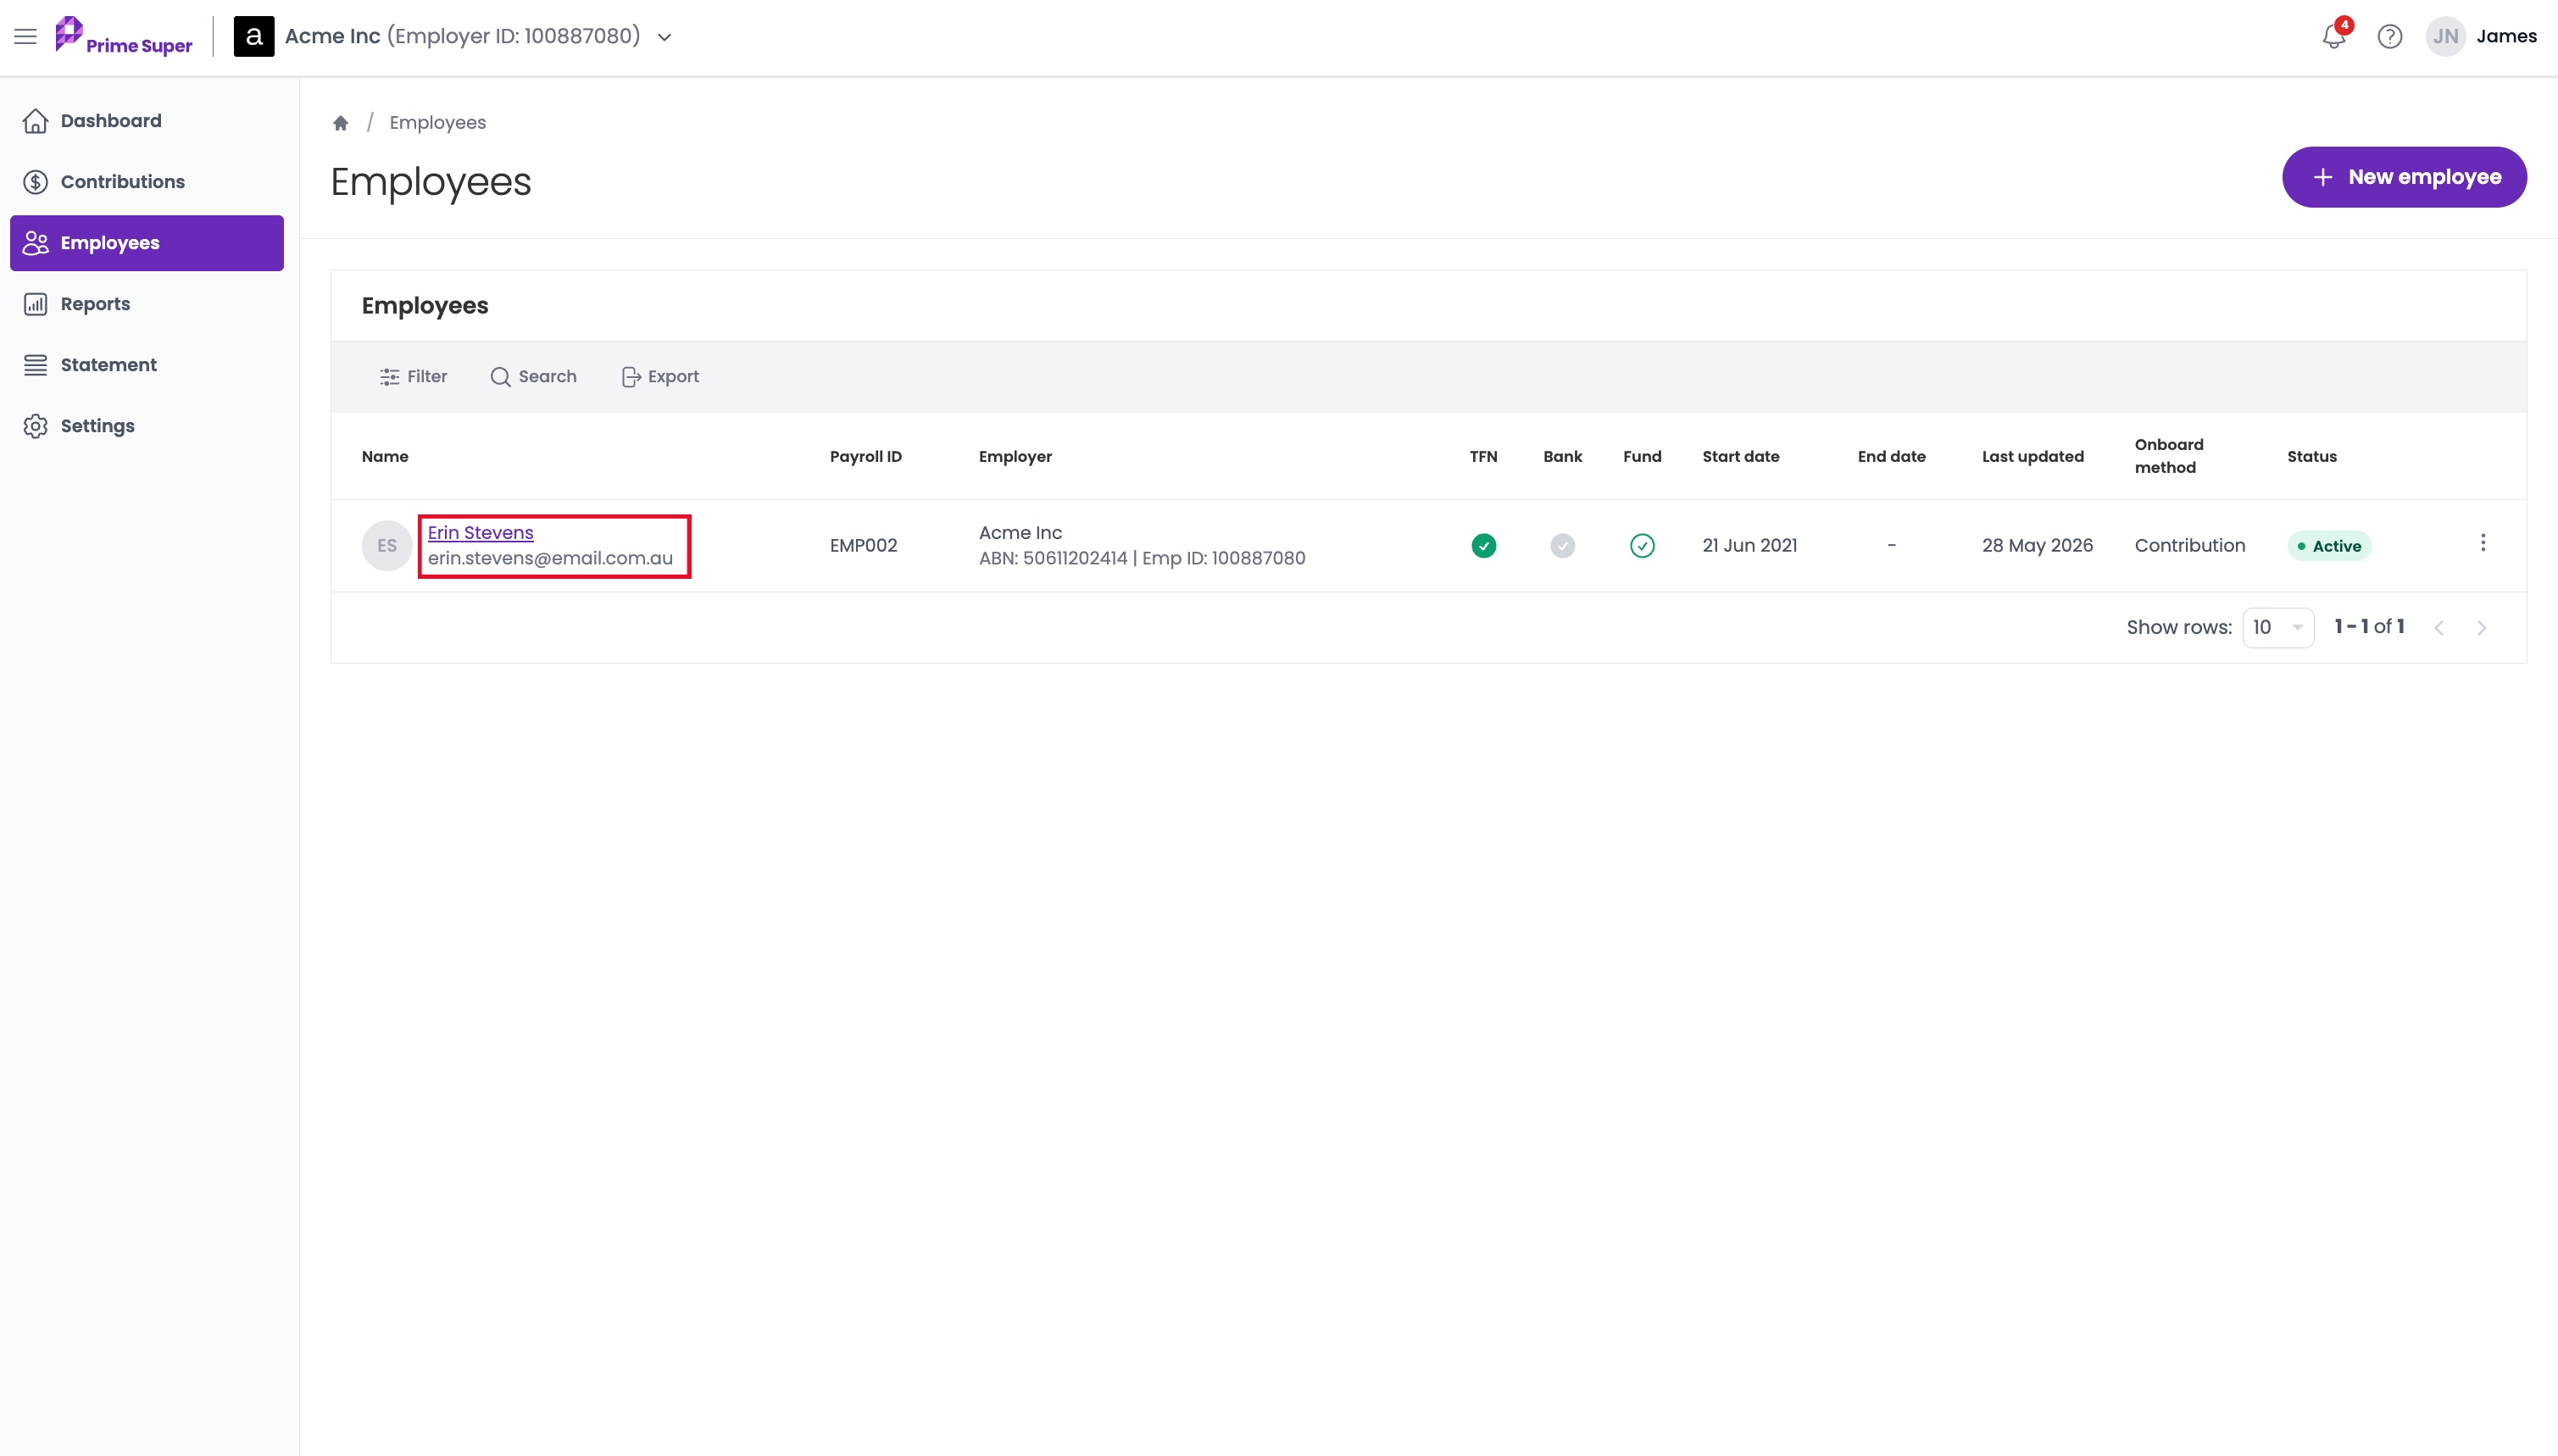Expand the Acme Inc employer switcher
2558x1456 pixels.
tap(664, 37)
